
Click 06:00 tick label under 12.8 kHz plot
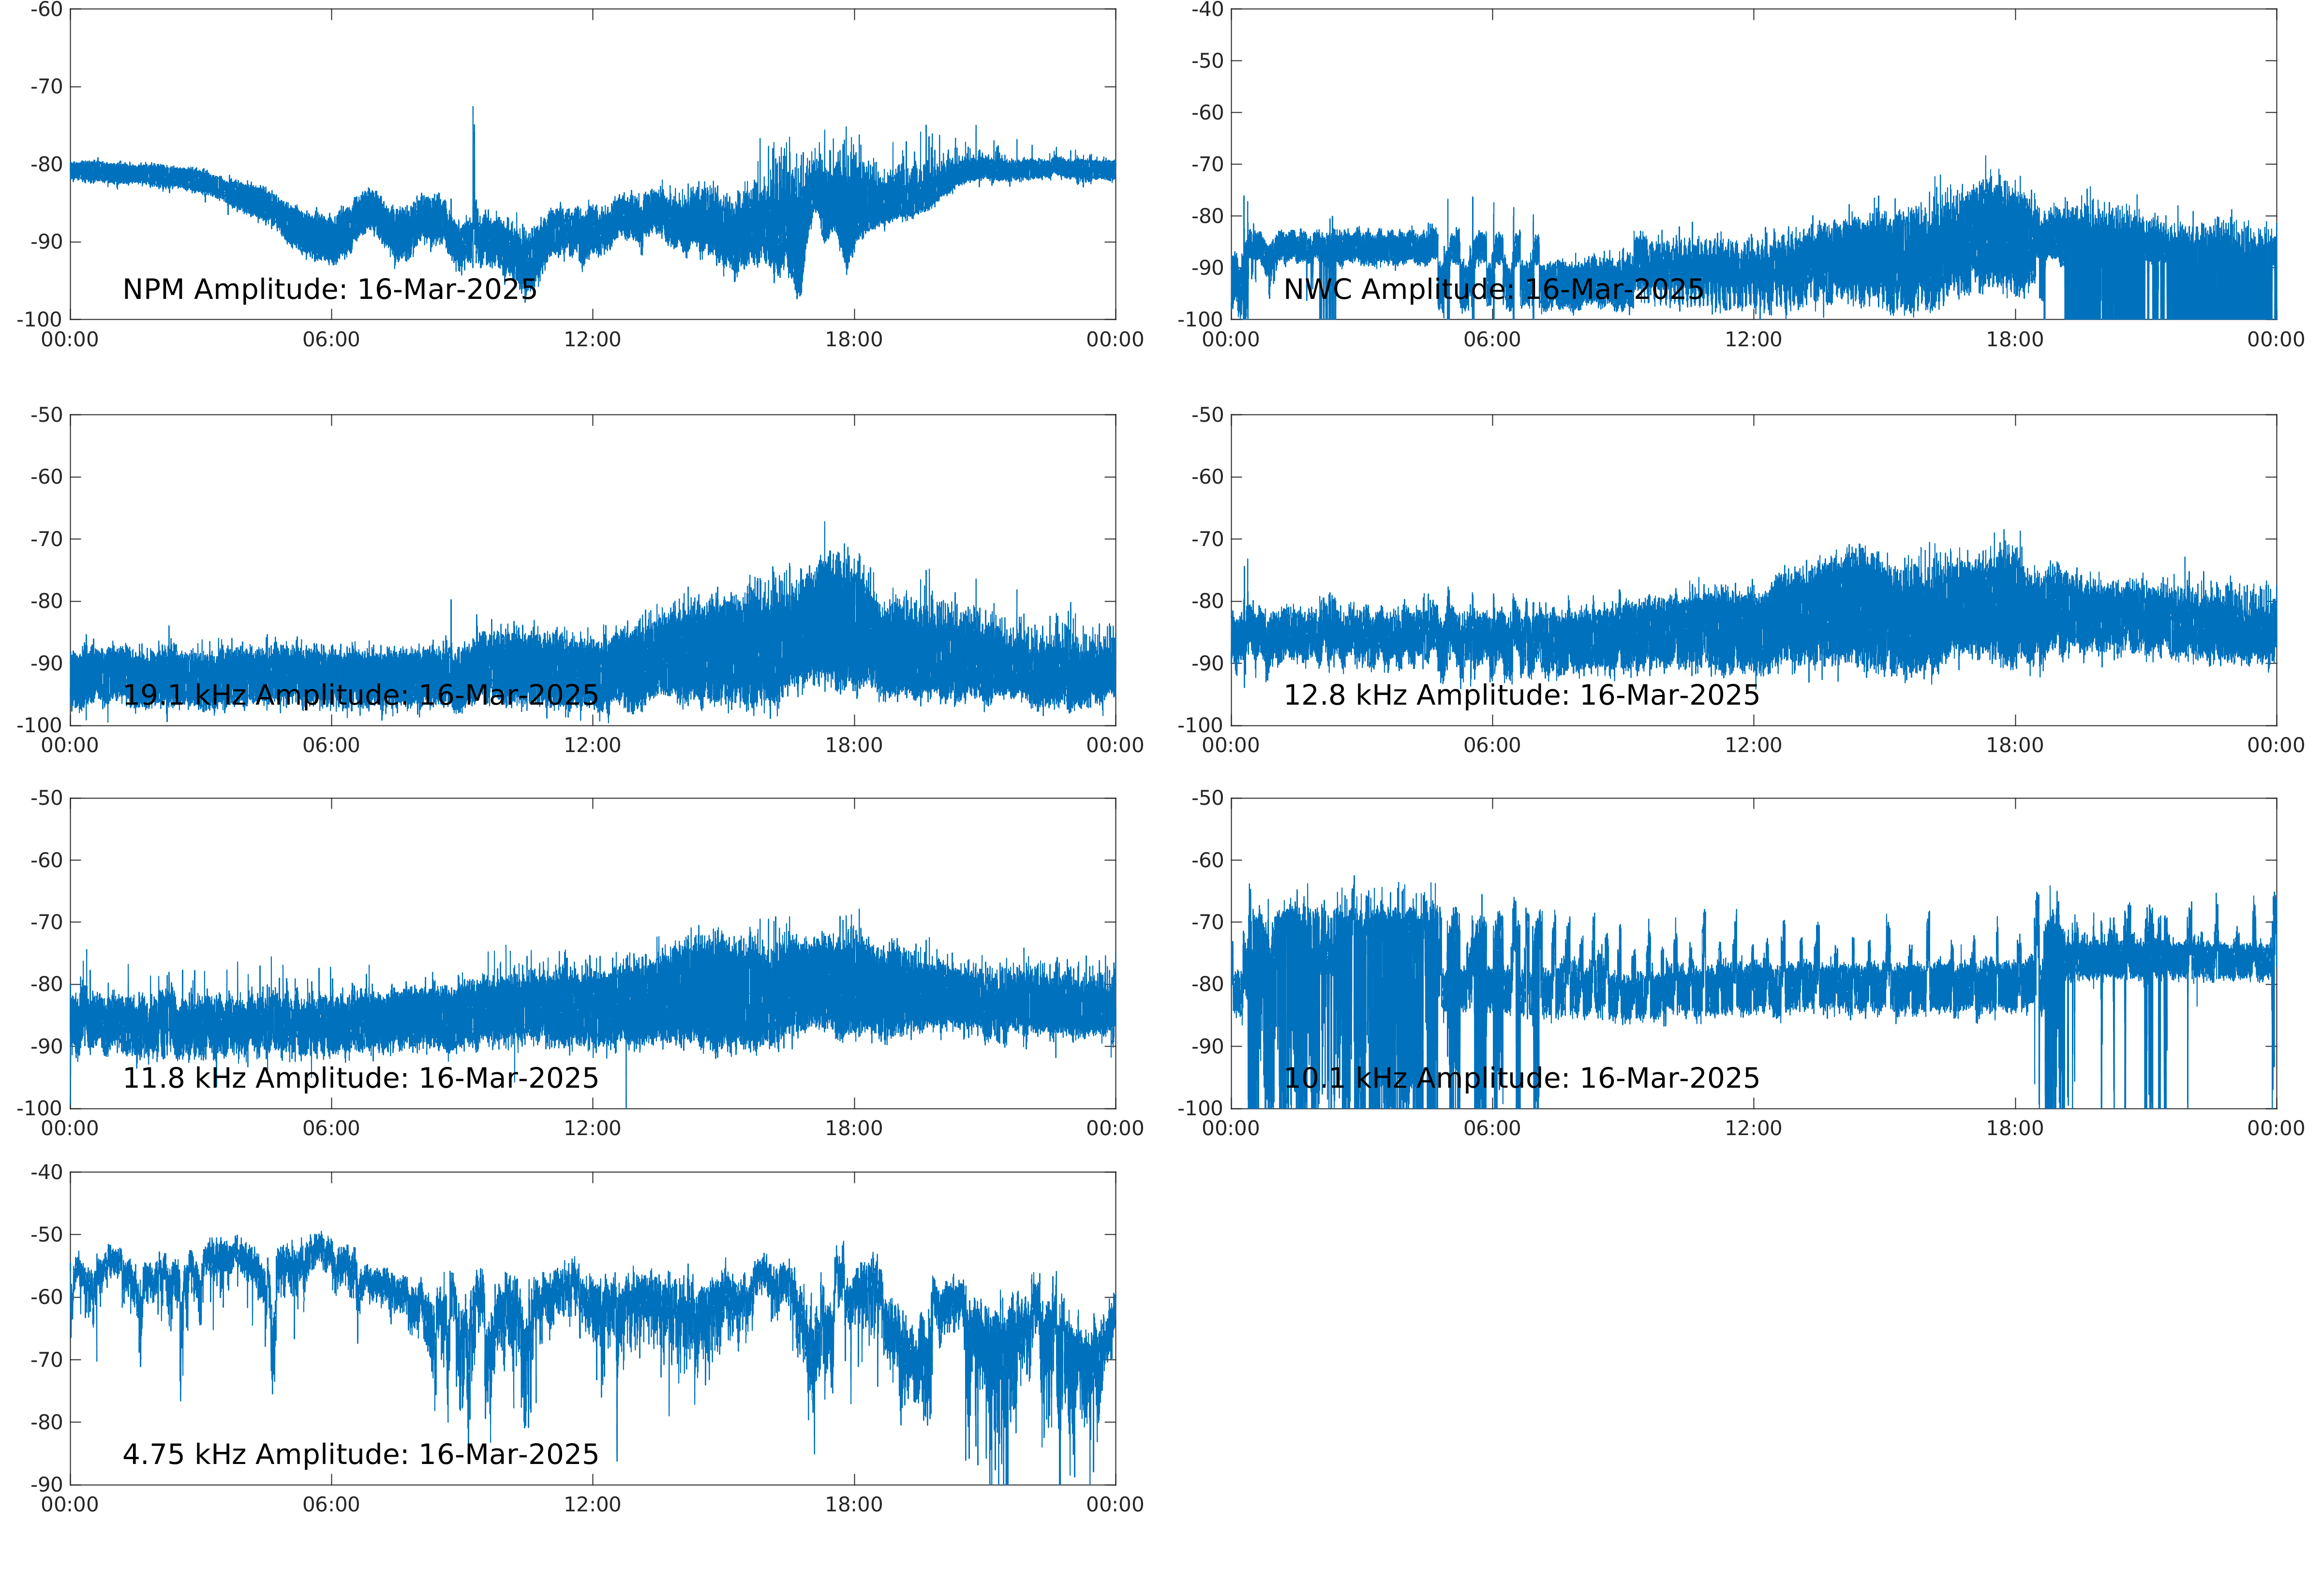pos(1492,746)
